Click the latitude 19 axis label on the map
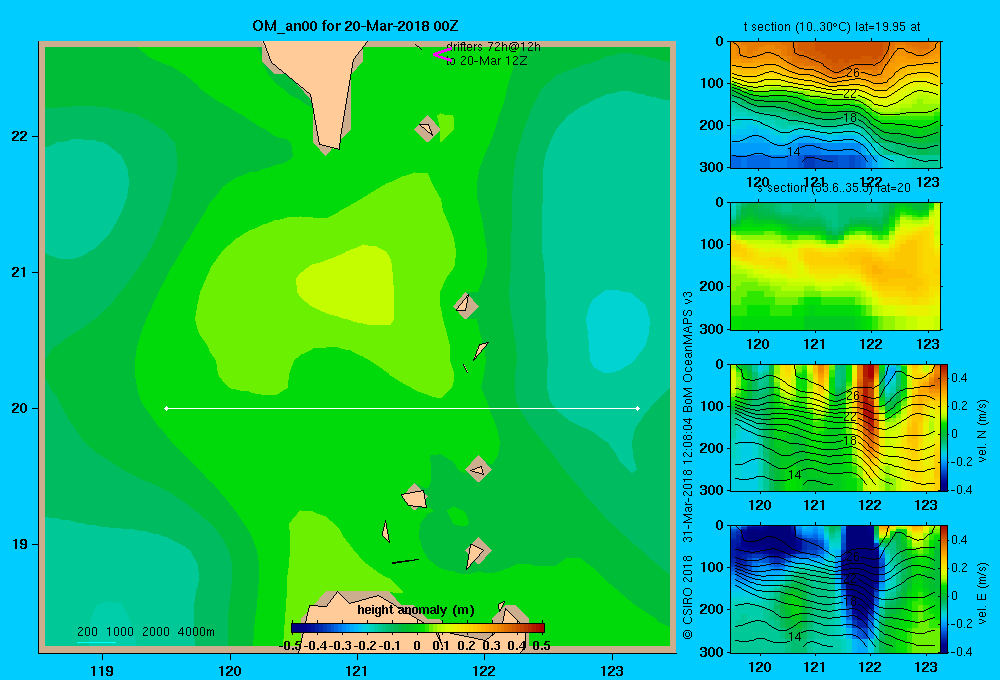This screenshot has height=680, width=1000. click(x=20, y=544)
